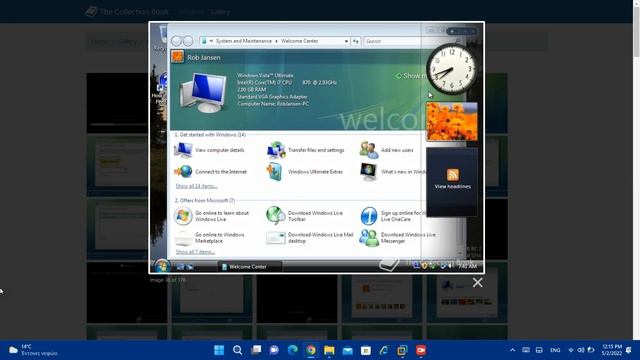This screenshot has height=360, width=640.
Task: Click the large computer monitor picture
Action: [203, 93]
